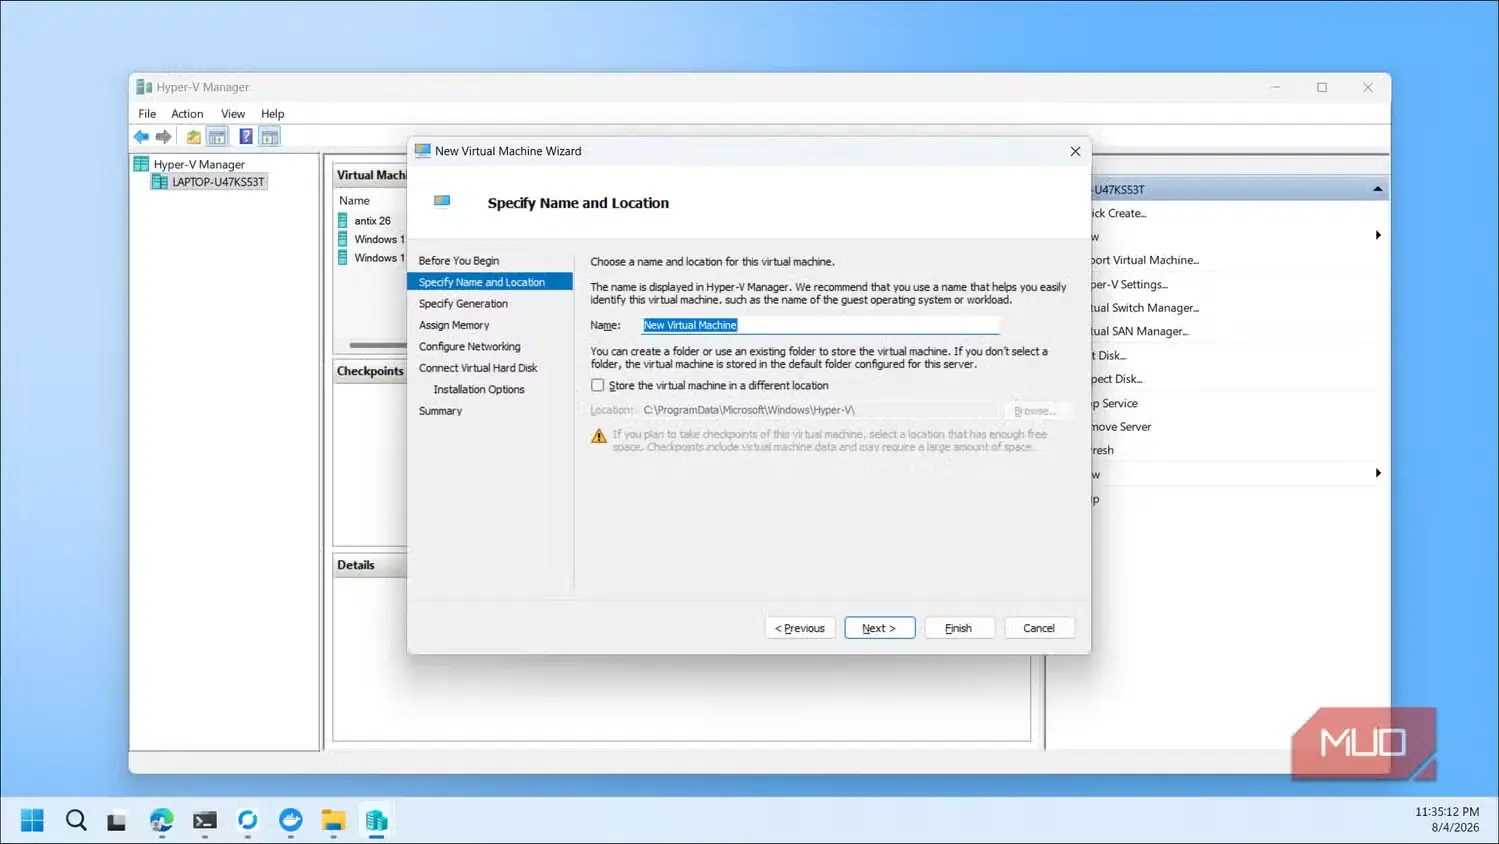
Task: Toggle Show/Hide Console Tree toolbar icon
Action: pyautogui.click(x=217, y=137)
